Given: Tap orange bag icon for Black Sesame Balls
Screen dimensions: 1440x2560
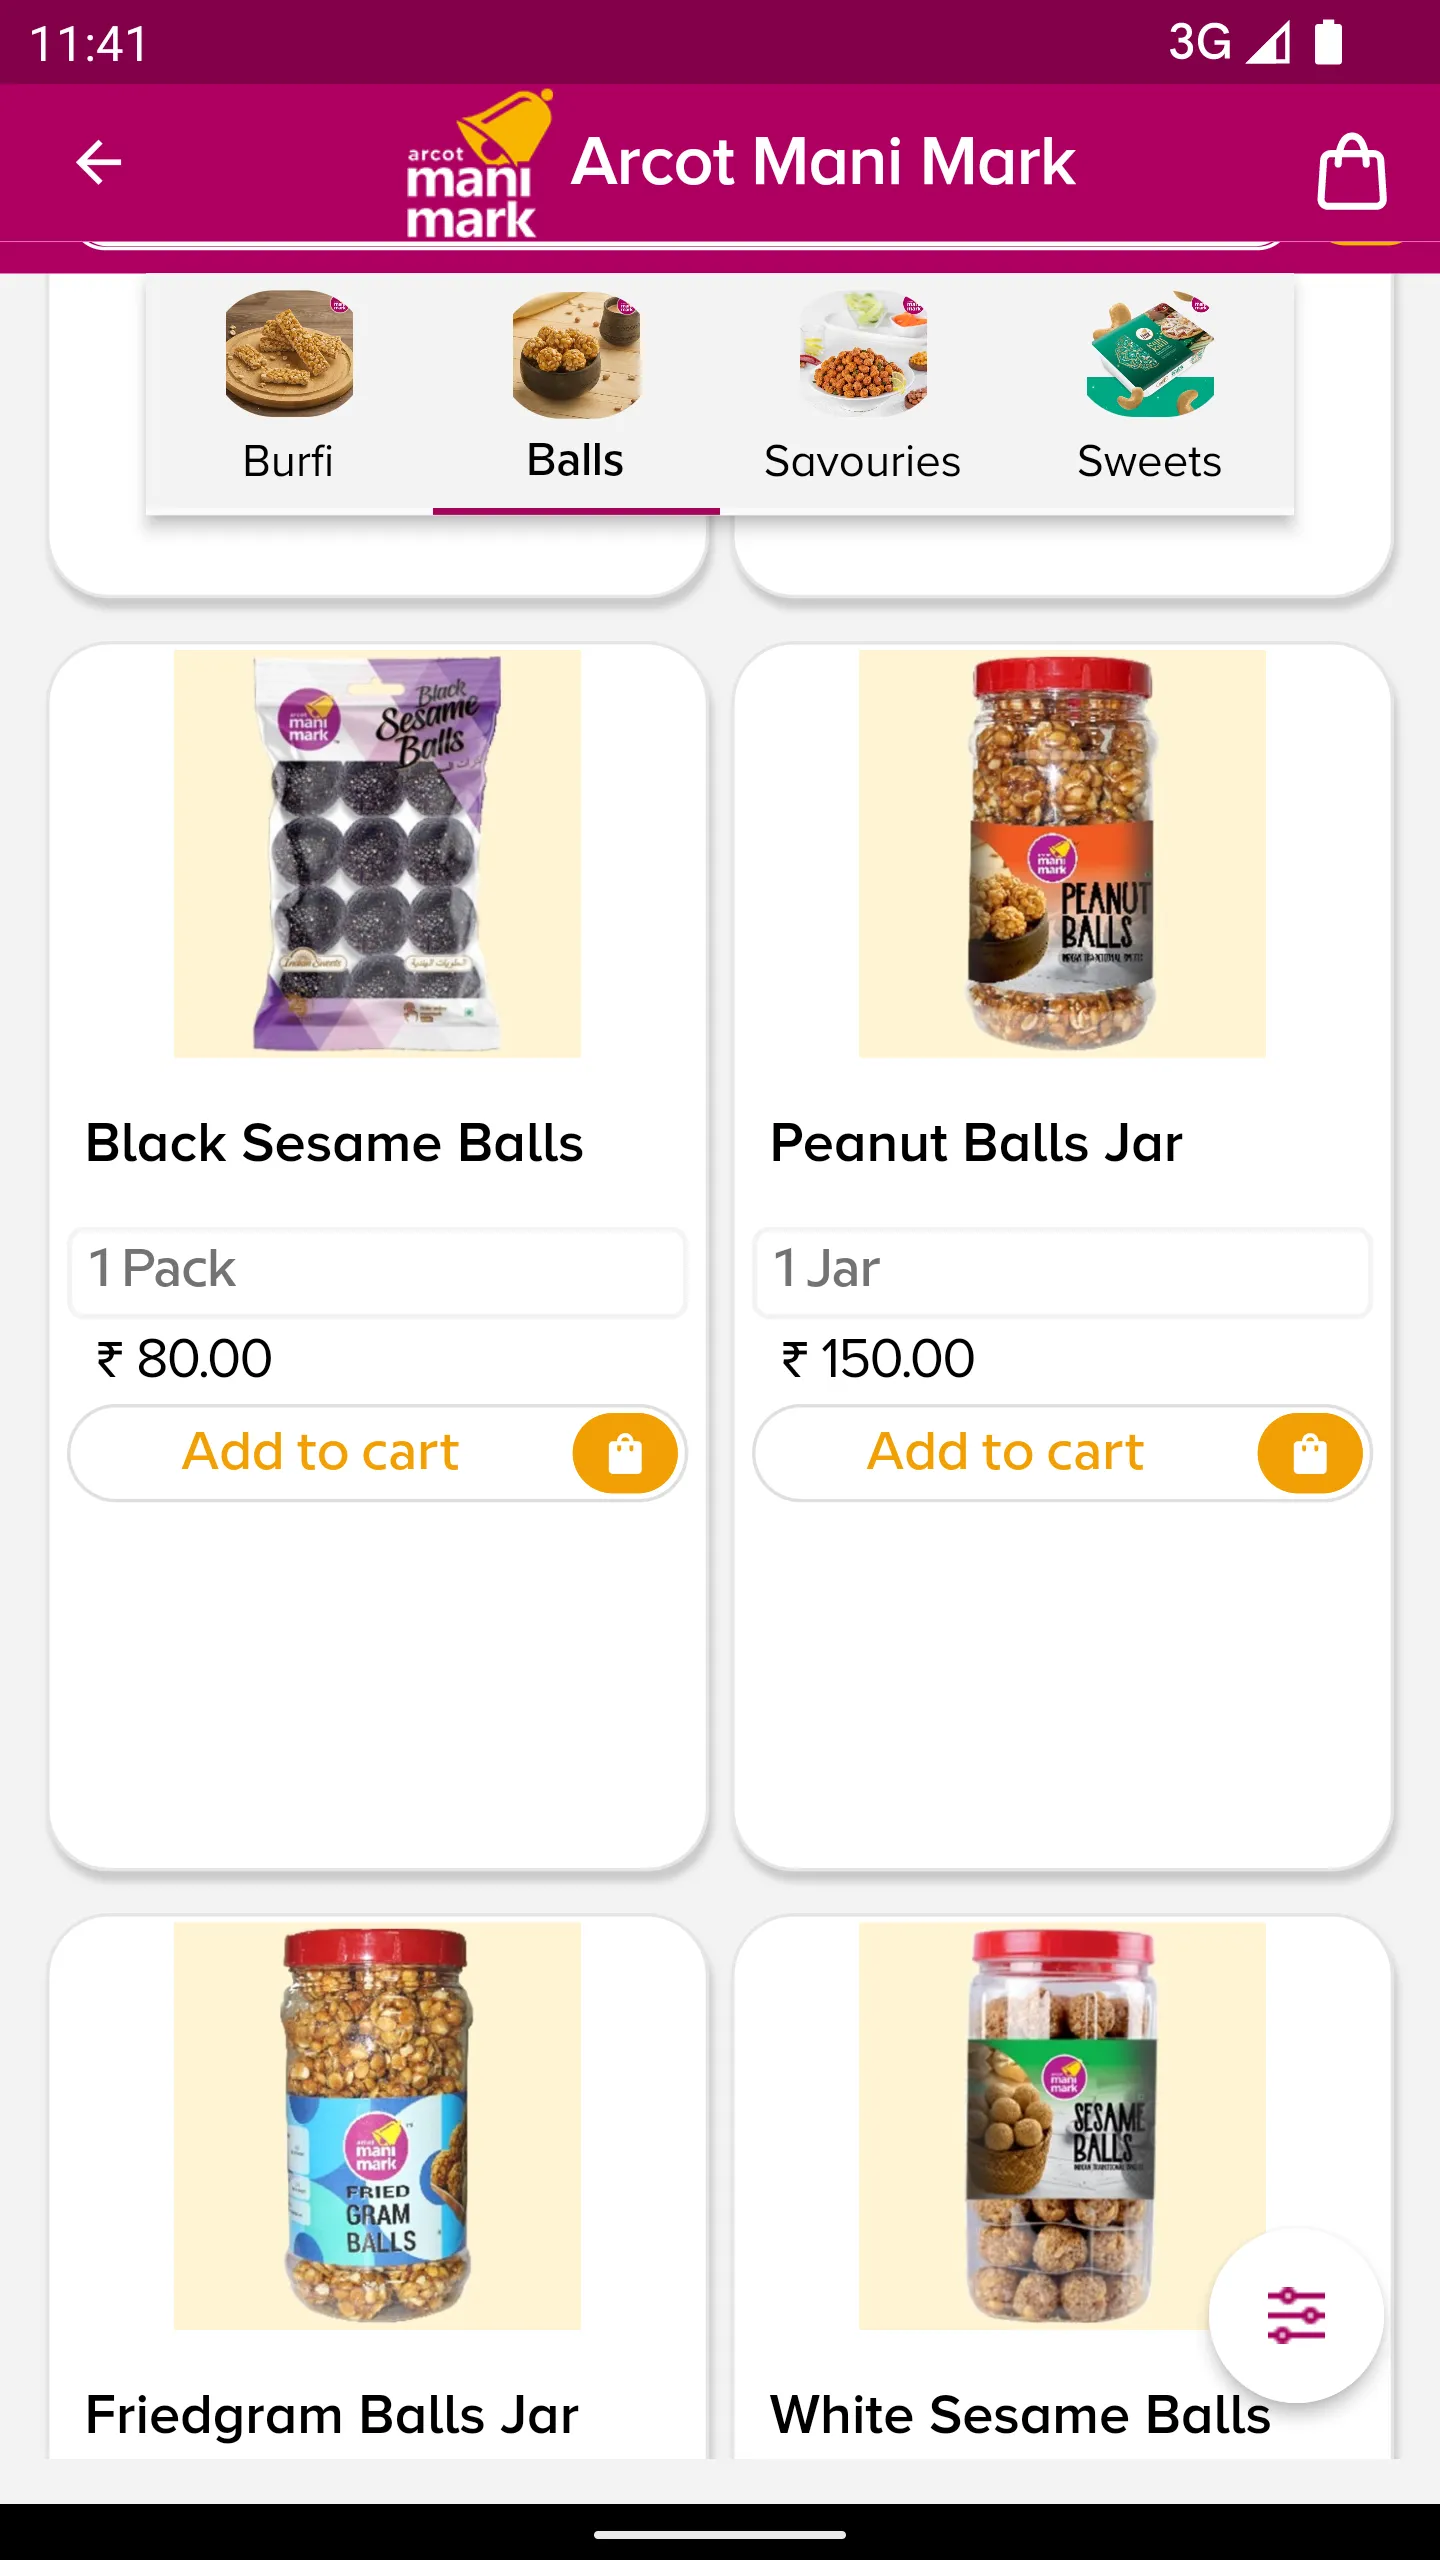Looking at the screenshot, I should (625, 1453).
